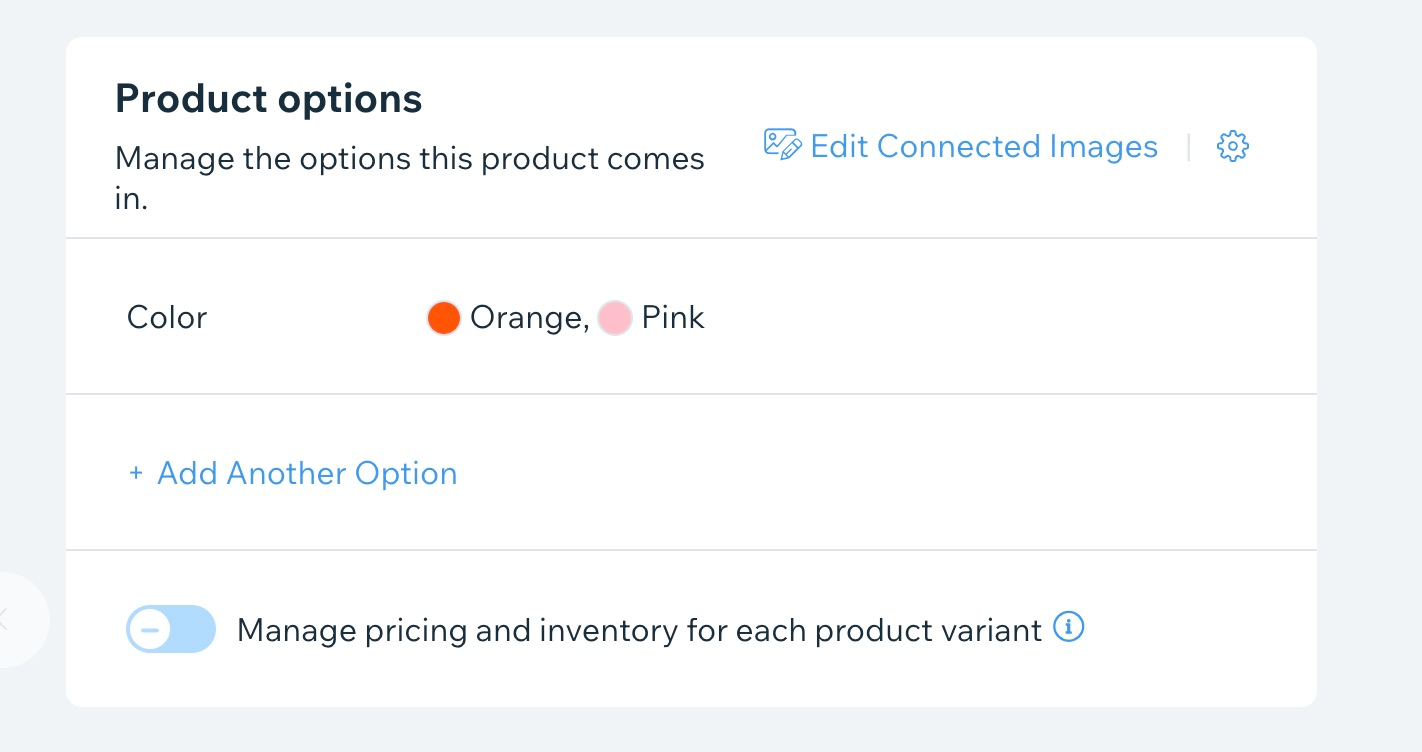1422x752 pixels.
Task: Select the Orange color circle icon
Action: 443,317
